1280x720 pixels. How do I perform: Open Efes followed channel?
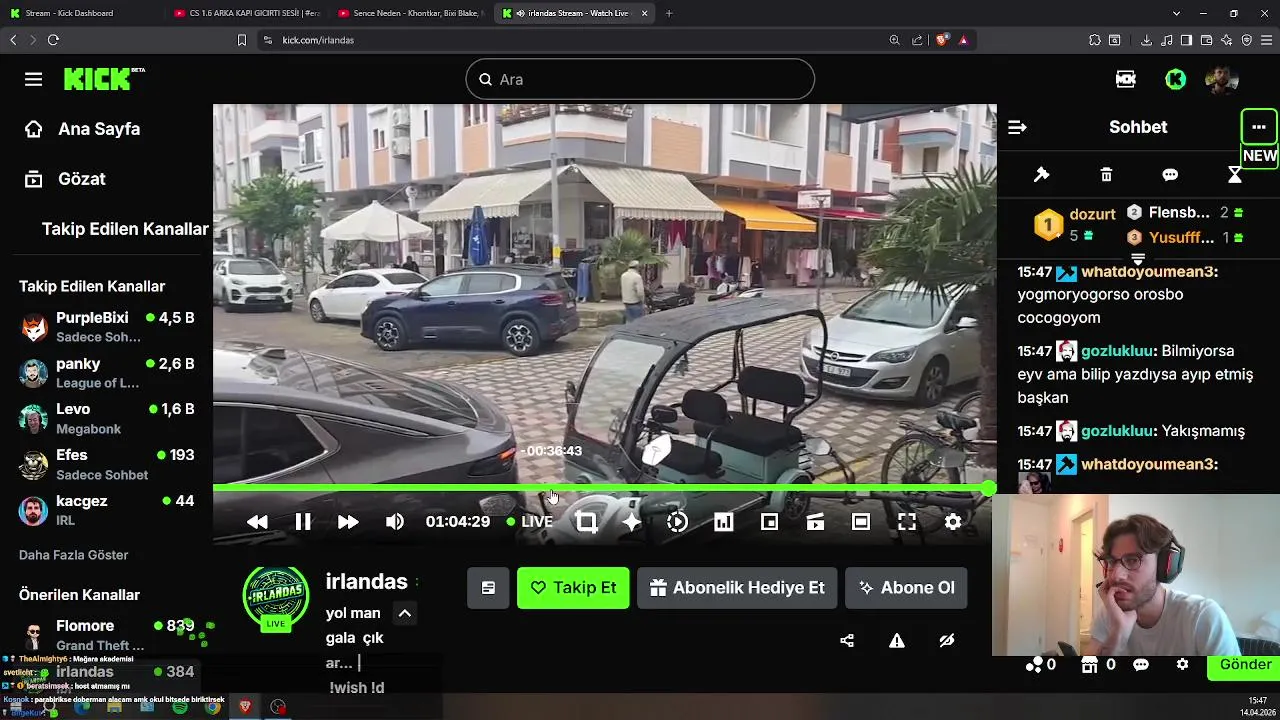[x=106, y=464]
